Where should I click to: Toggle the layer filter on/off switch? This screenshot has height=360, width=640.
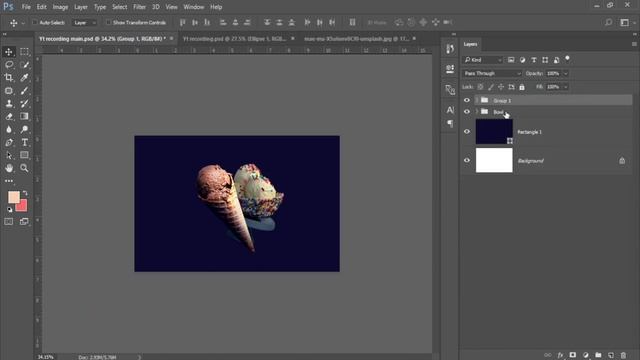coord(567,59)
